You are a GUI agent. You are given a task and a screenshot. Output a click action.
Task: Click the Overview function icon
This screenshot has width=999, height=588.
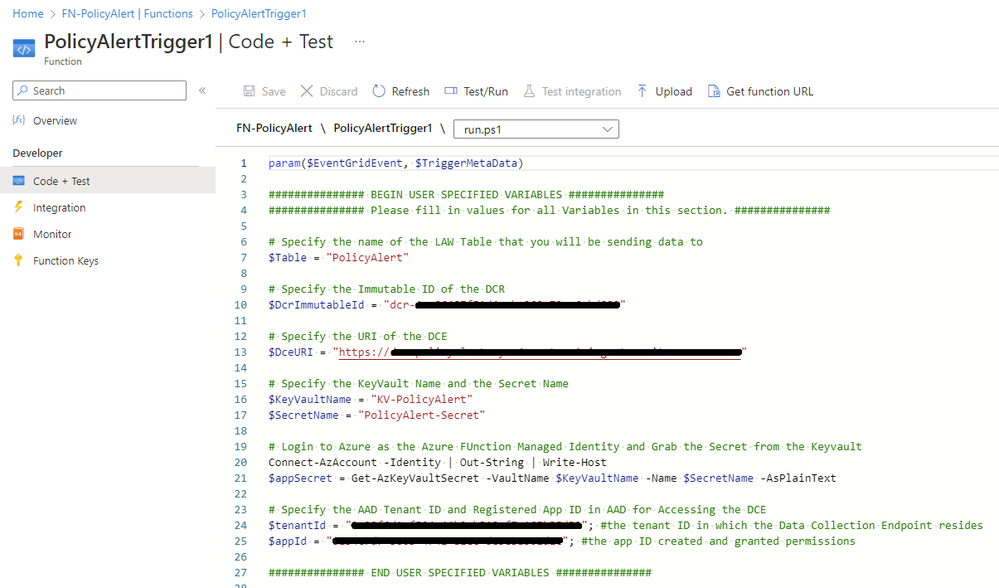(x=18, y=120)
